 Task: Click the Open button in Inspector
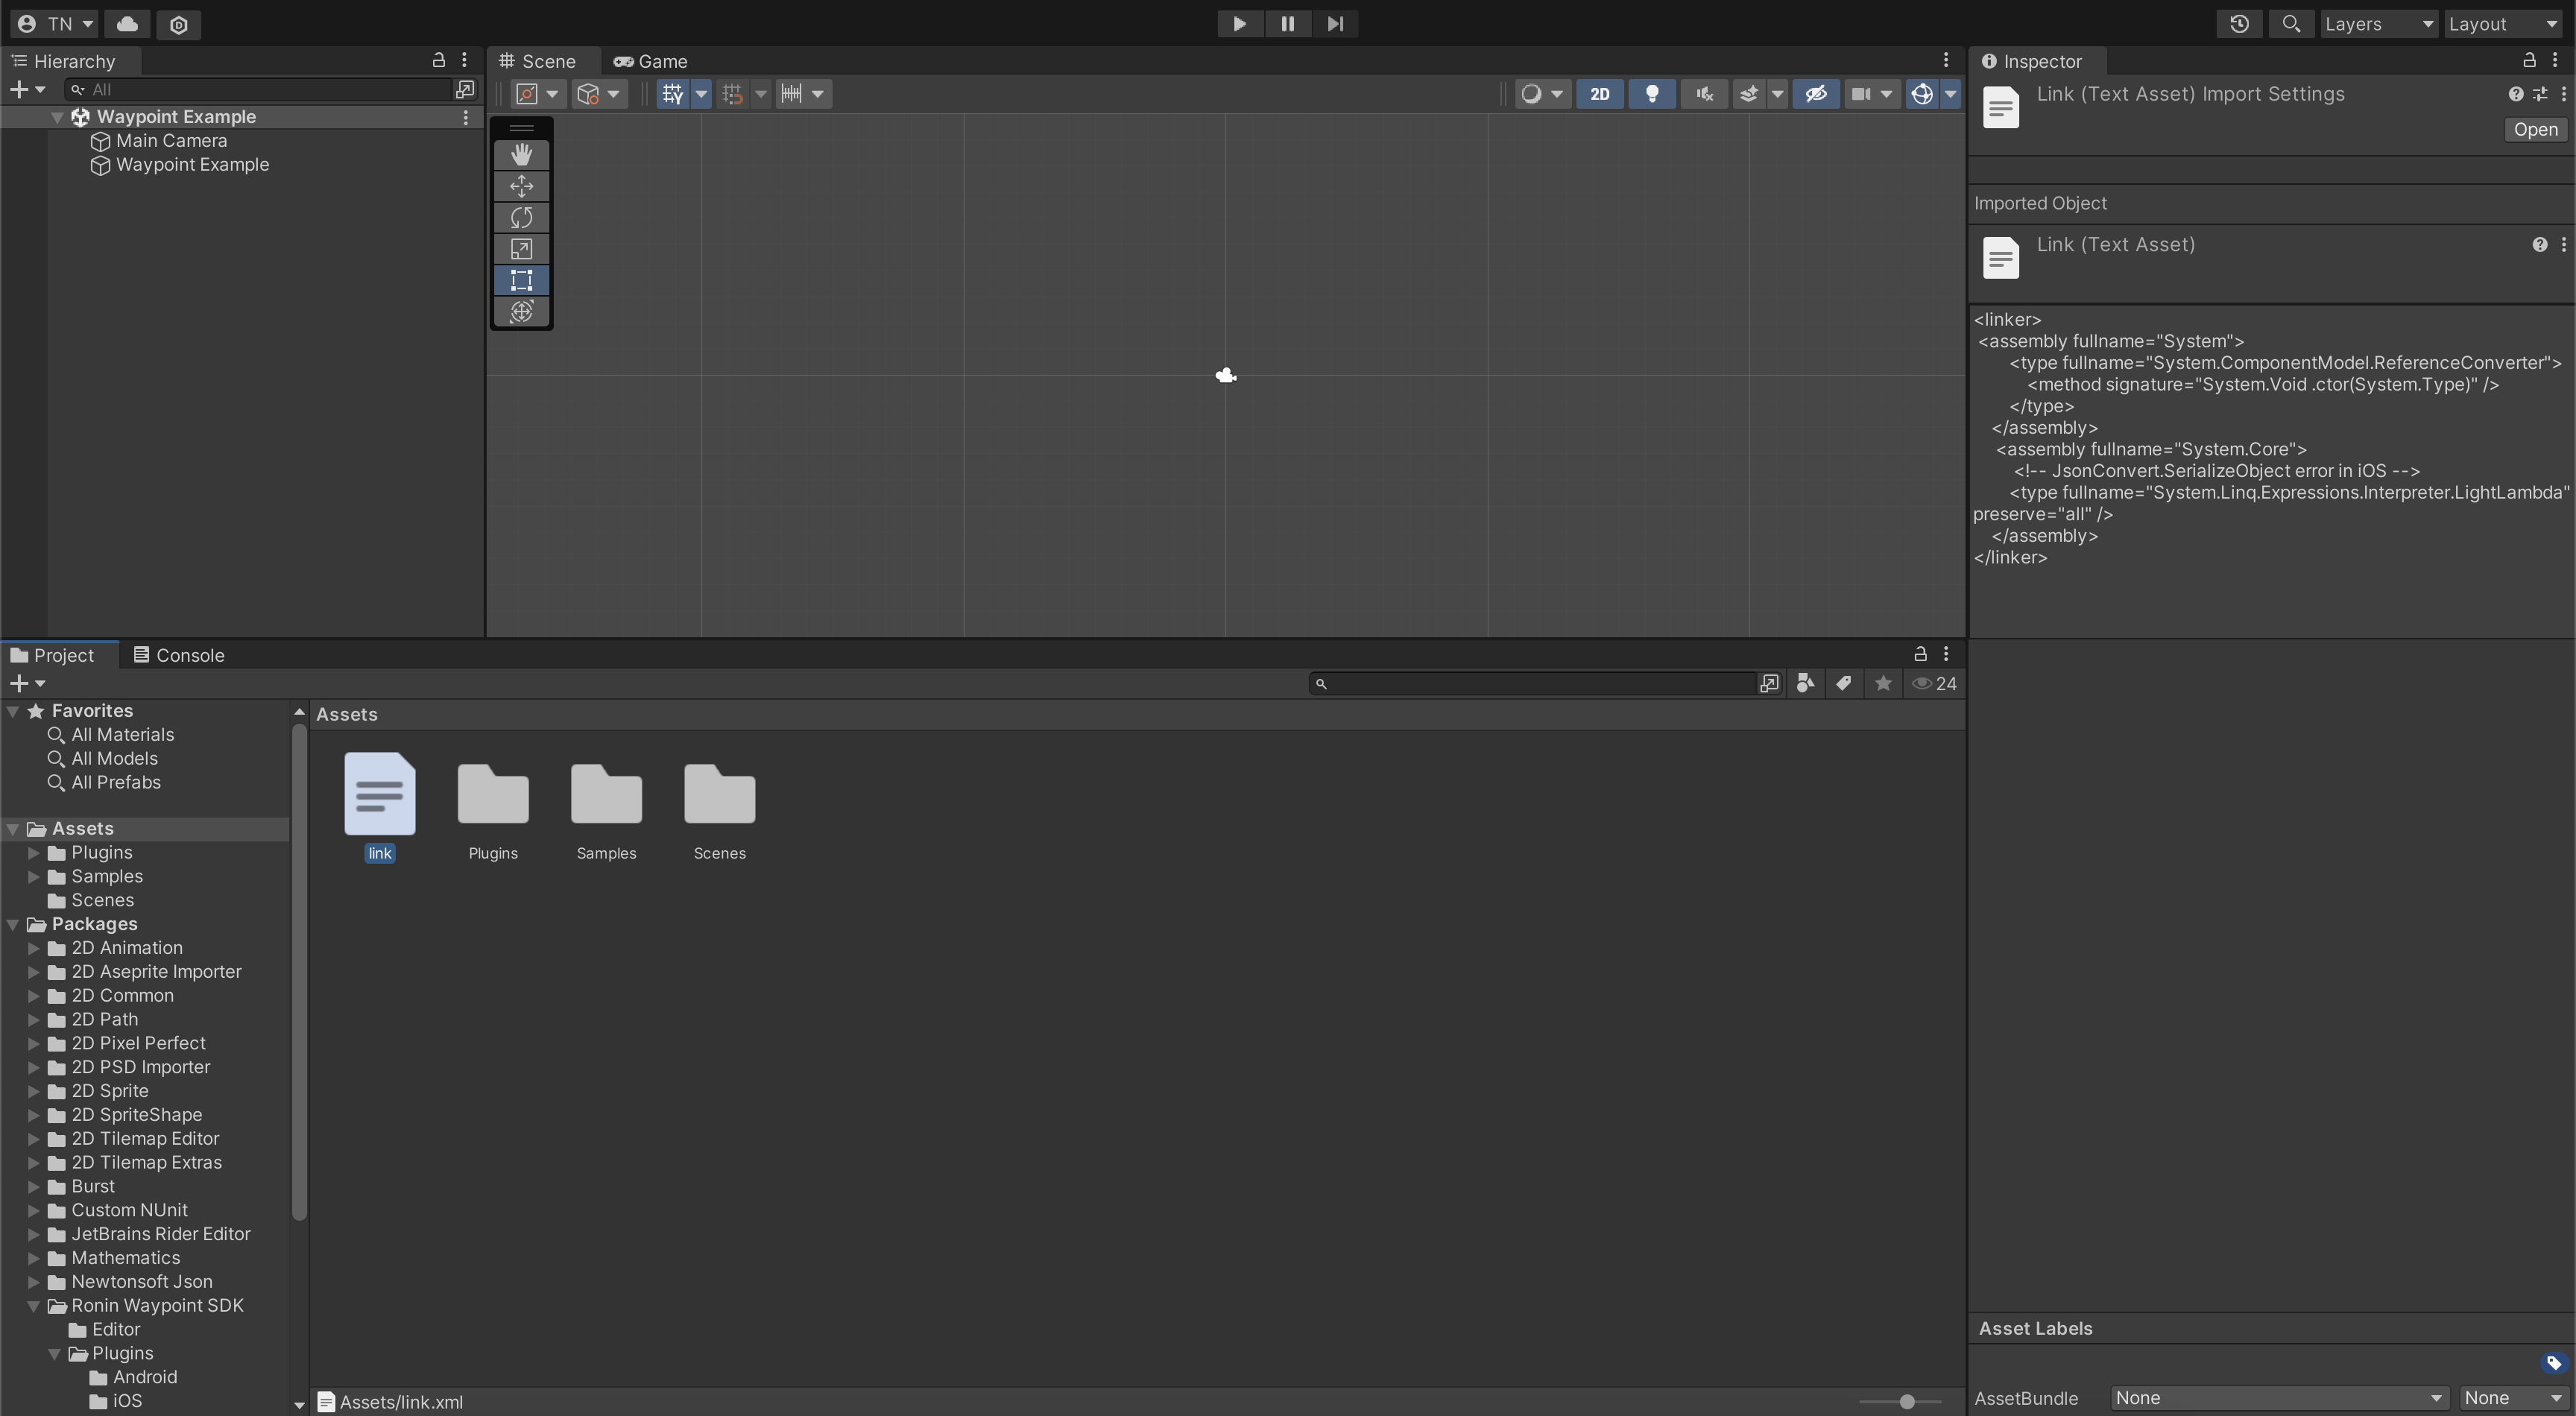(x=2535, y=129)
